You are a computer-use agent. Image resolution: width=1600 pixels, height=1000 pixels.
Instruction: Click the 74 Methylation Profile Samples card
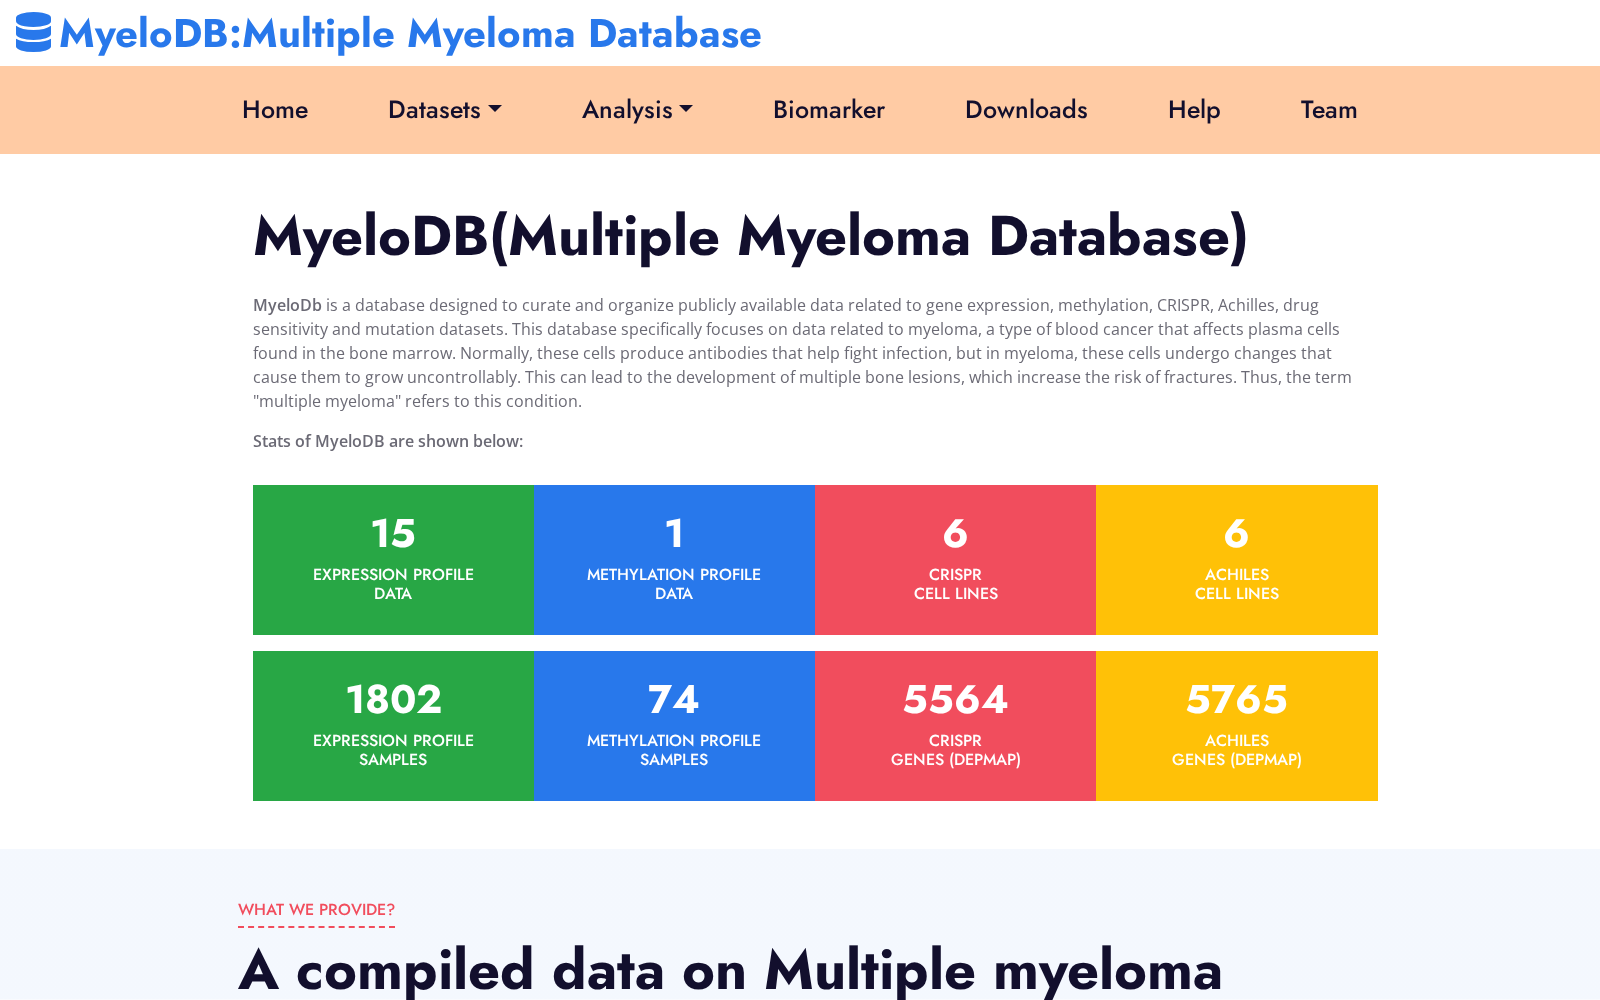(674, 726)
